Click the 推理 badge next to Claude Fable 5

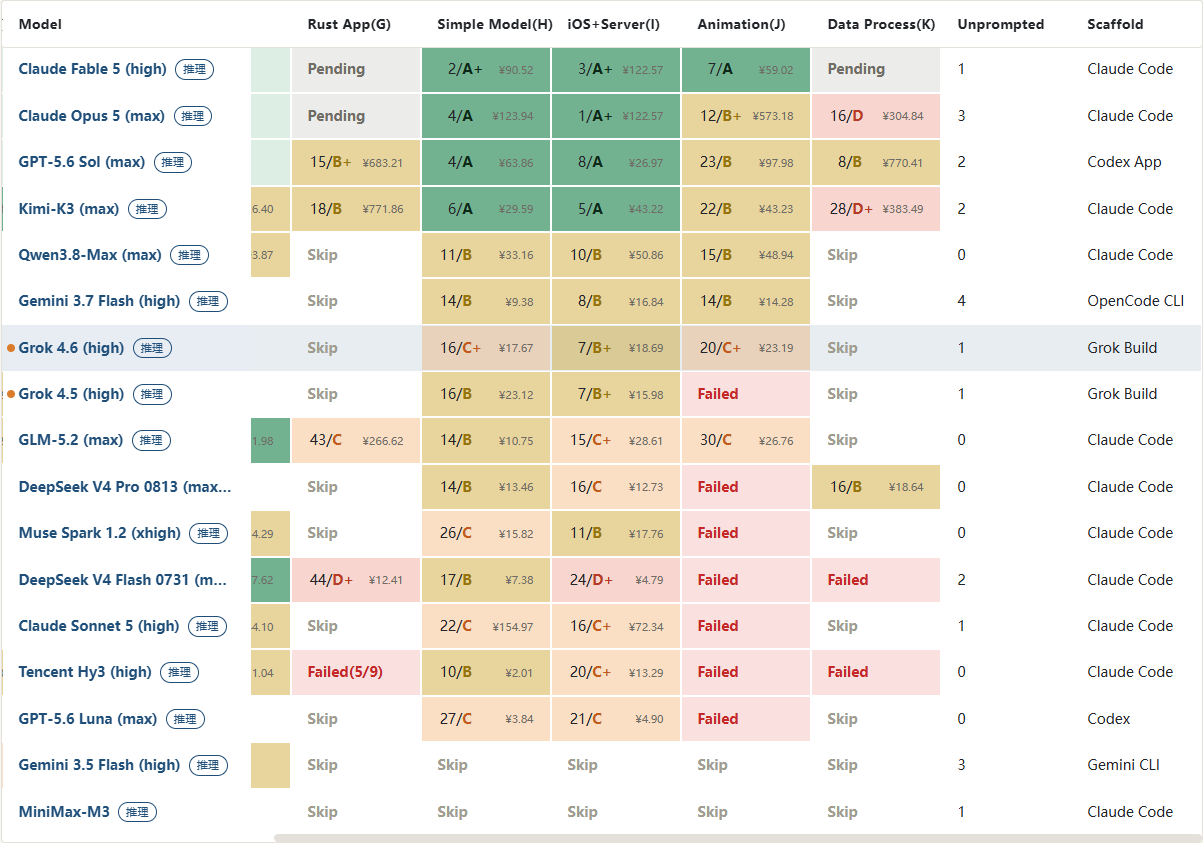[194, 69]
